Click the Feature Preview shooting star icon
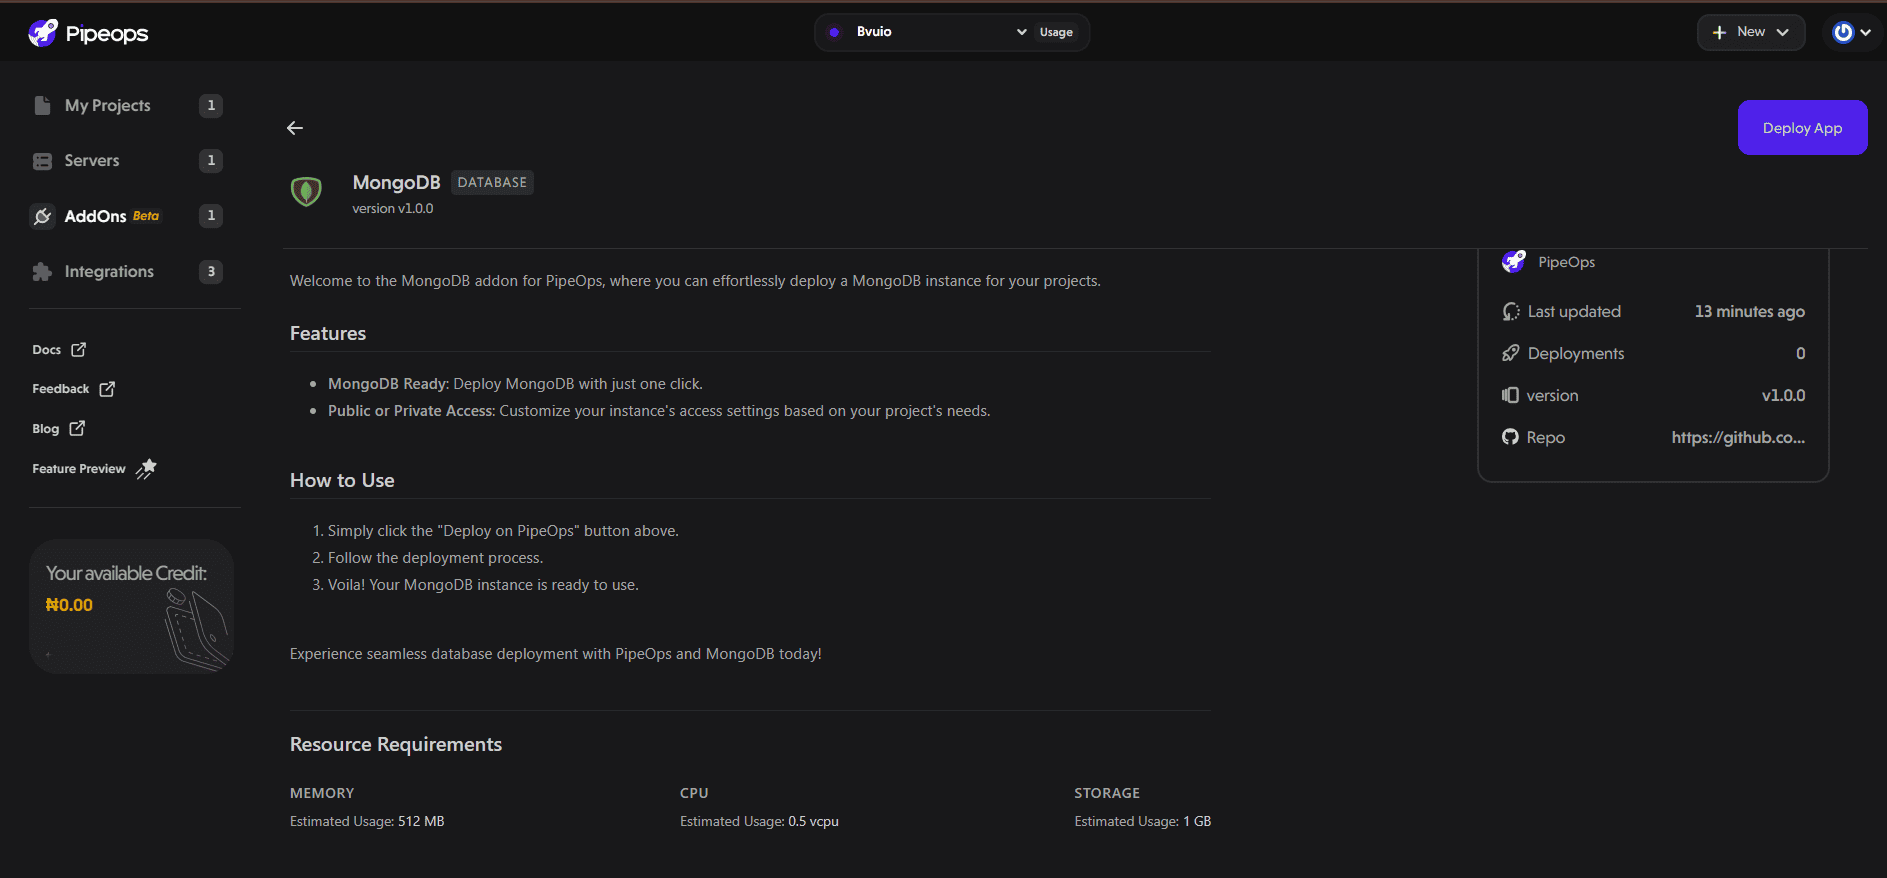This screenshot has height=878, width=1887. [146, 468]
